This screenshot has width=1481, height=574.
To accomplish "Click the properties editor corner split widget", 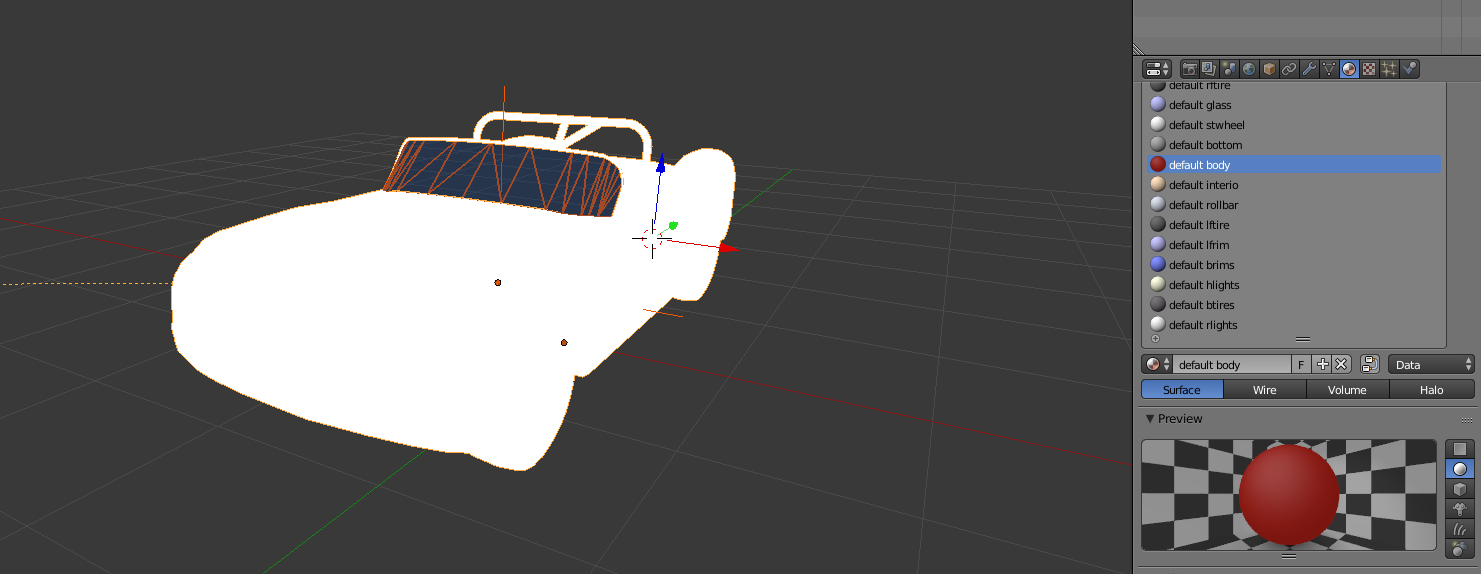I will (1139, 49).
